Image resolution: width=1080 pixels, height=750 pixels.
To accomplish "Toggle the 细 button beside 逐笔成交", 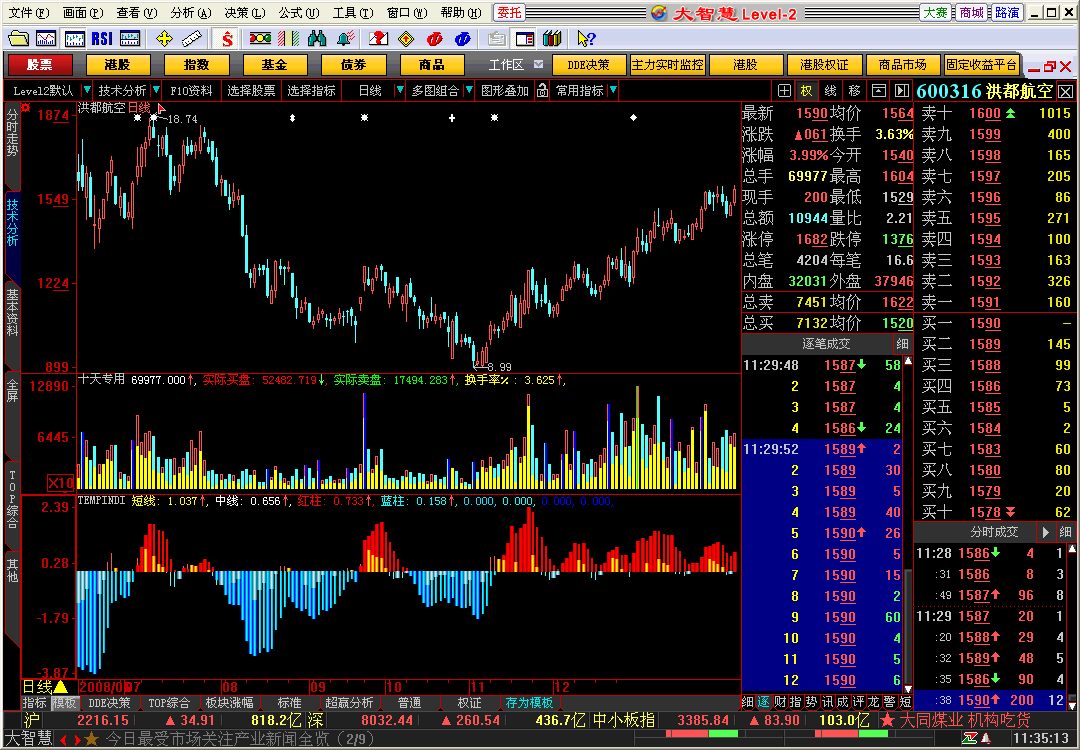I will point(902,344).
